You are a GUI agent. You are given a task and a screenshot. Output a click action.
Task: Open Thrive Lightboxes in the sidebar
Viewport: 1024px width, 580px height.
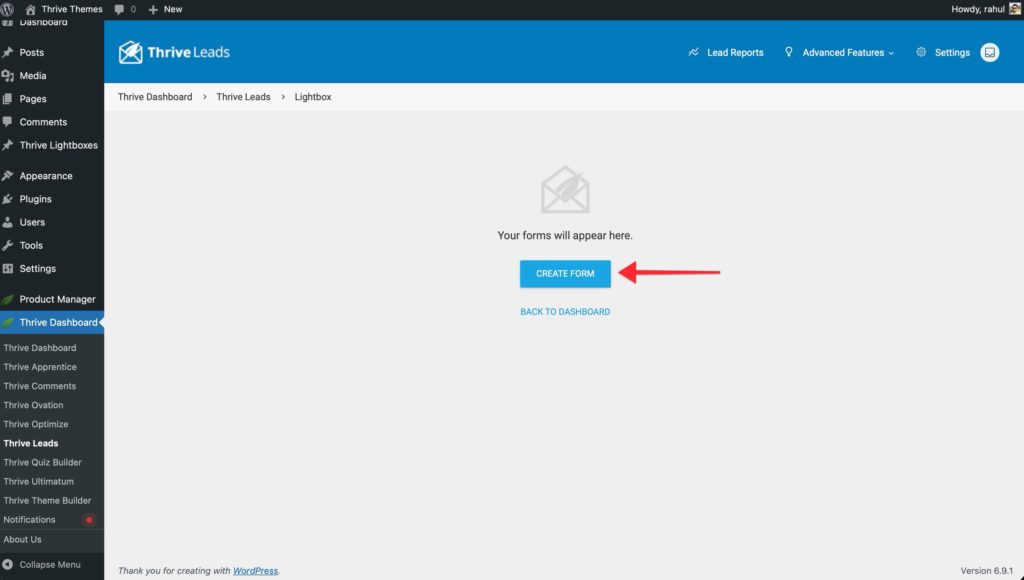[58, 145]
